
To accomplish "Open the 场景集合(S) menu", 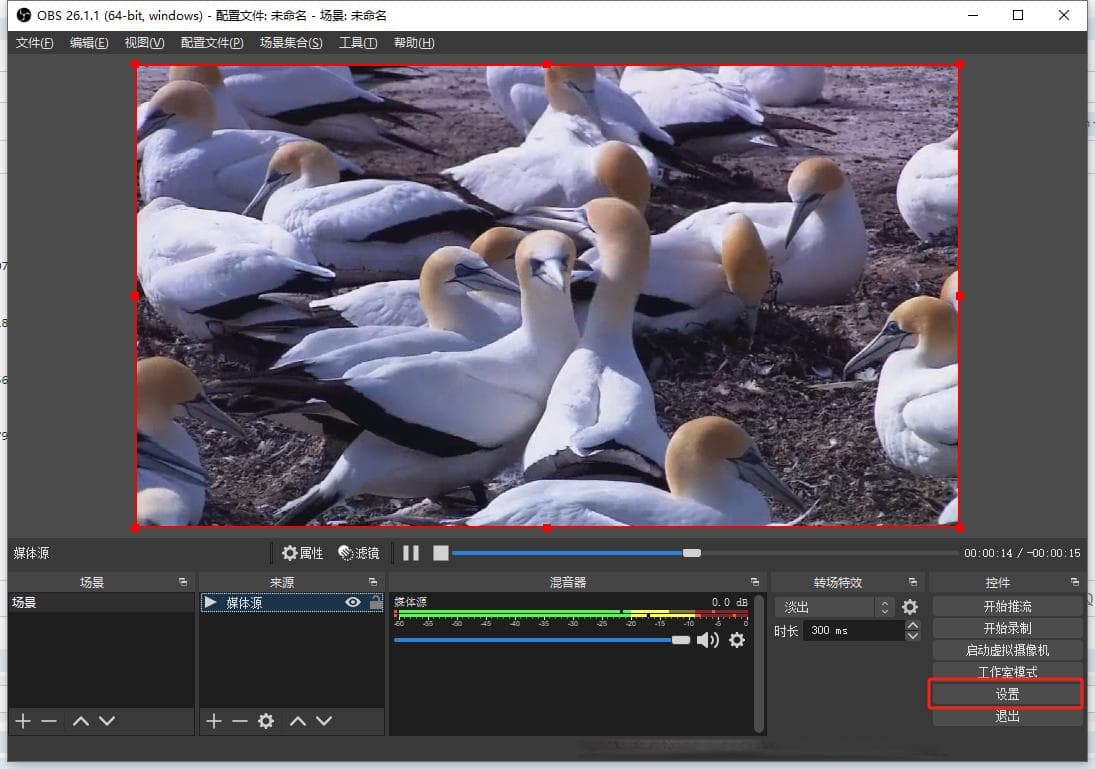I will (x=291, y=43).
